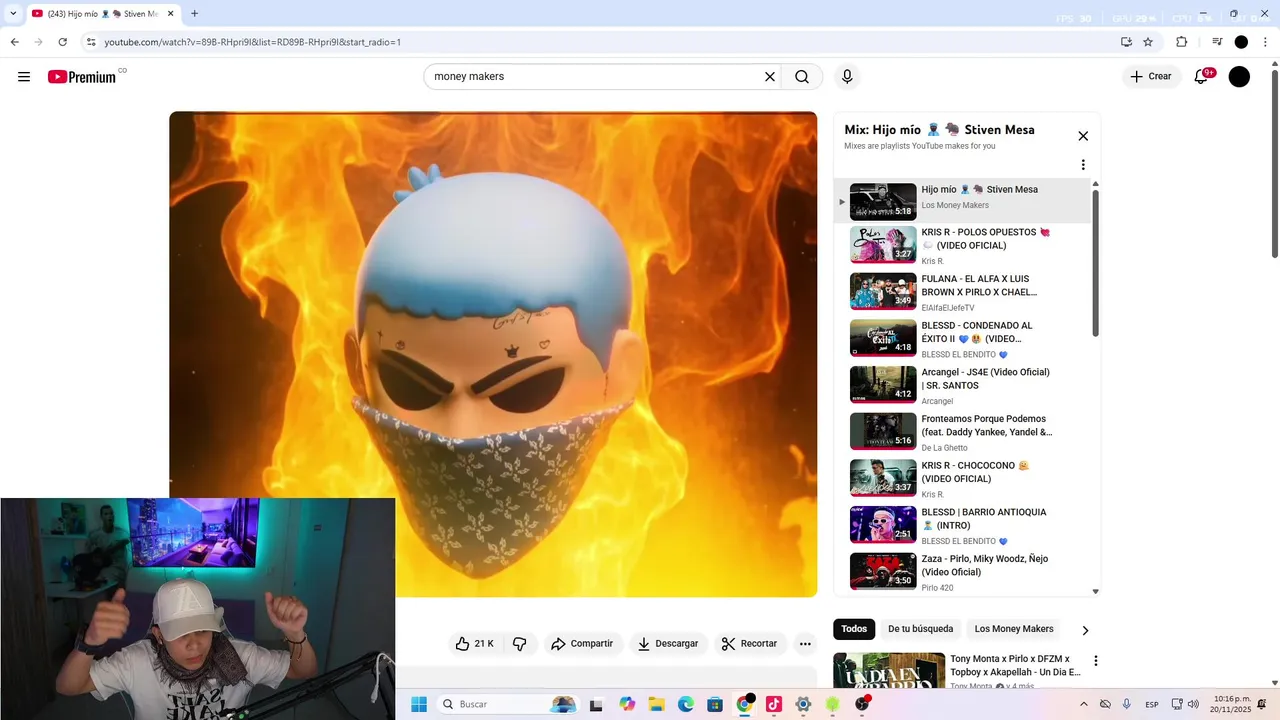Open Chrome profile avatar

pyautogui.click(x=1241, y=42)
